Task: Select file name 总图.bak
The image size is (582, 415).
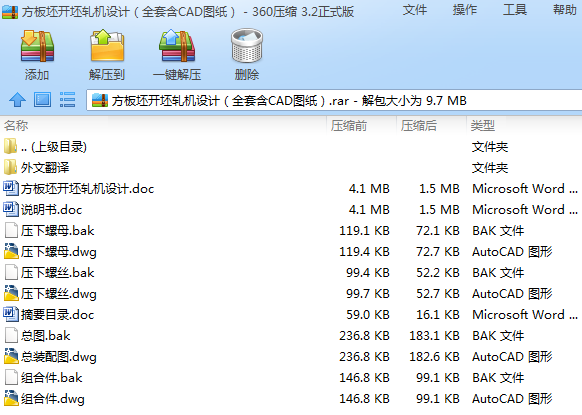Action: click(45, 336)
